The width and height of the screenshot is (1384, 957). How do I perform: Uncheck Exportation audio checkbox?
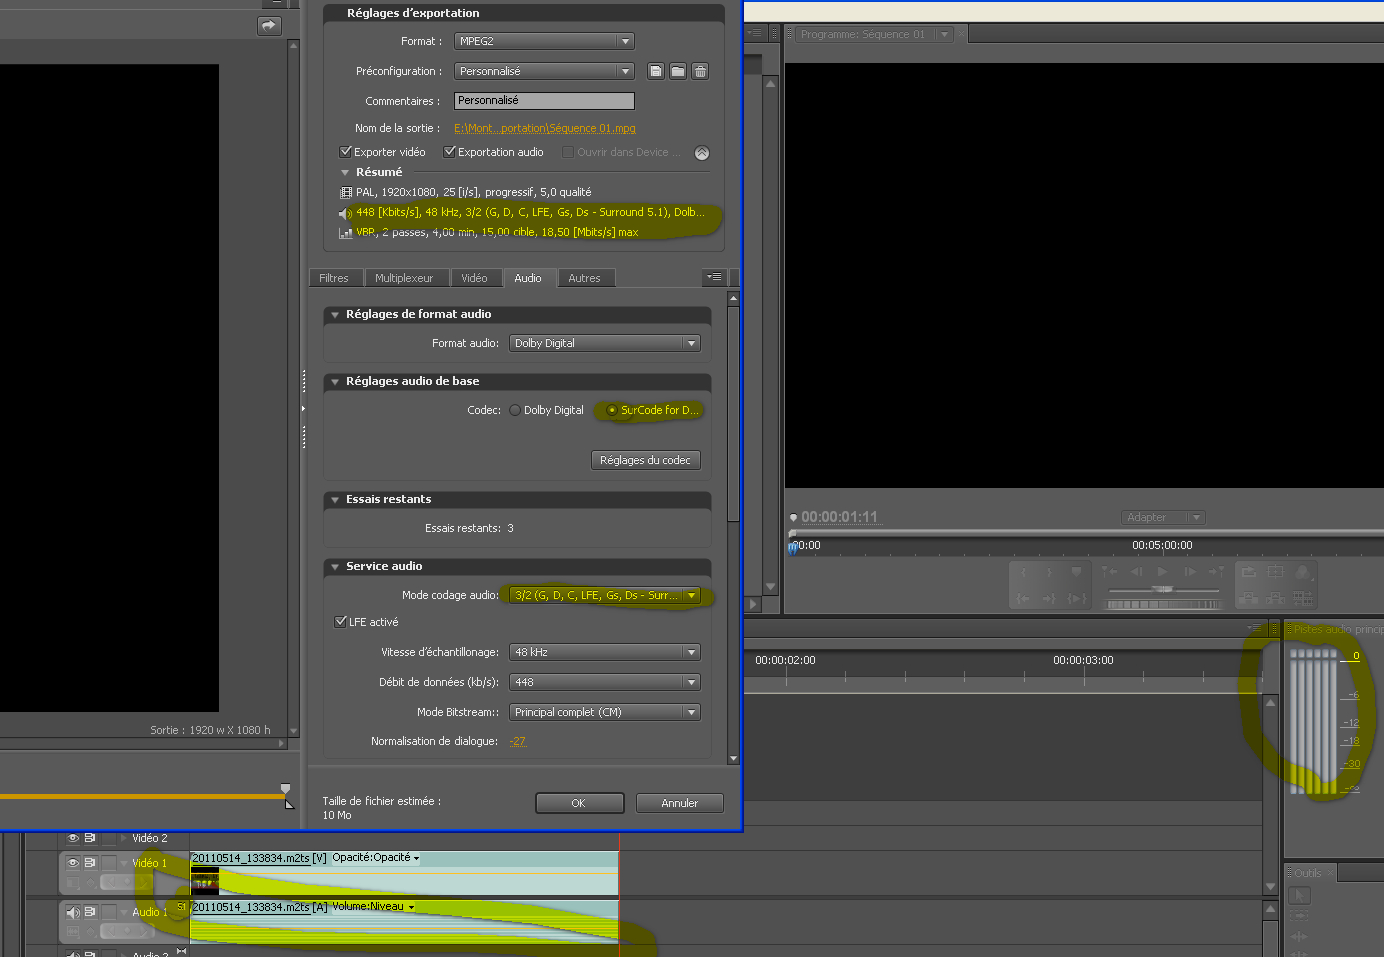coord(450,152)
